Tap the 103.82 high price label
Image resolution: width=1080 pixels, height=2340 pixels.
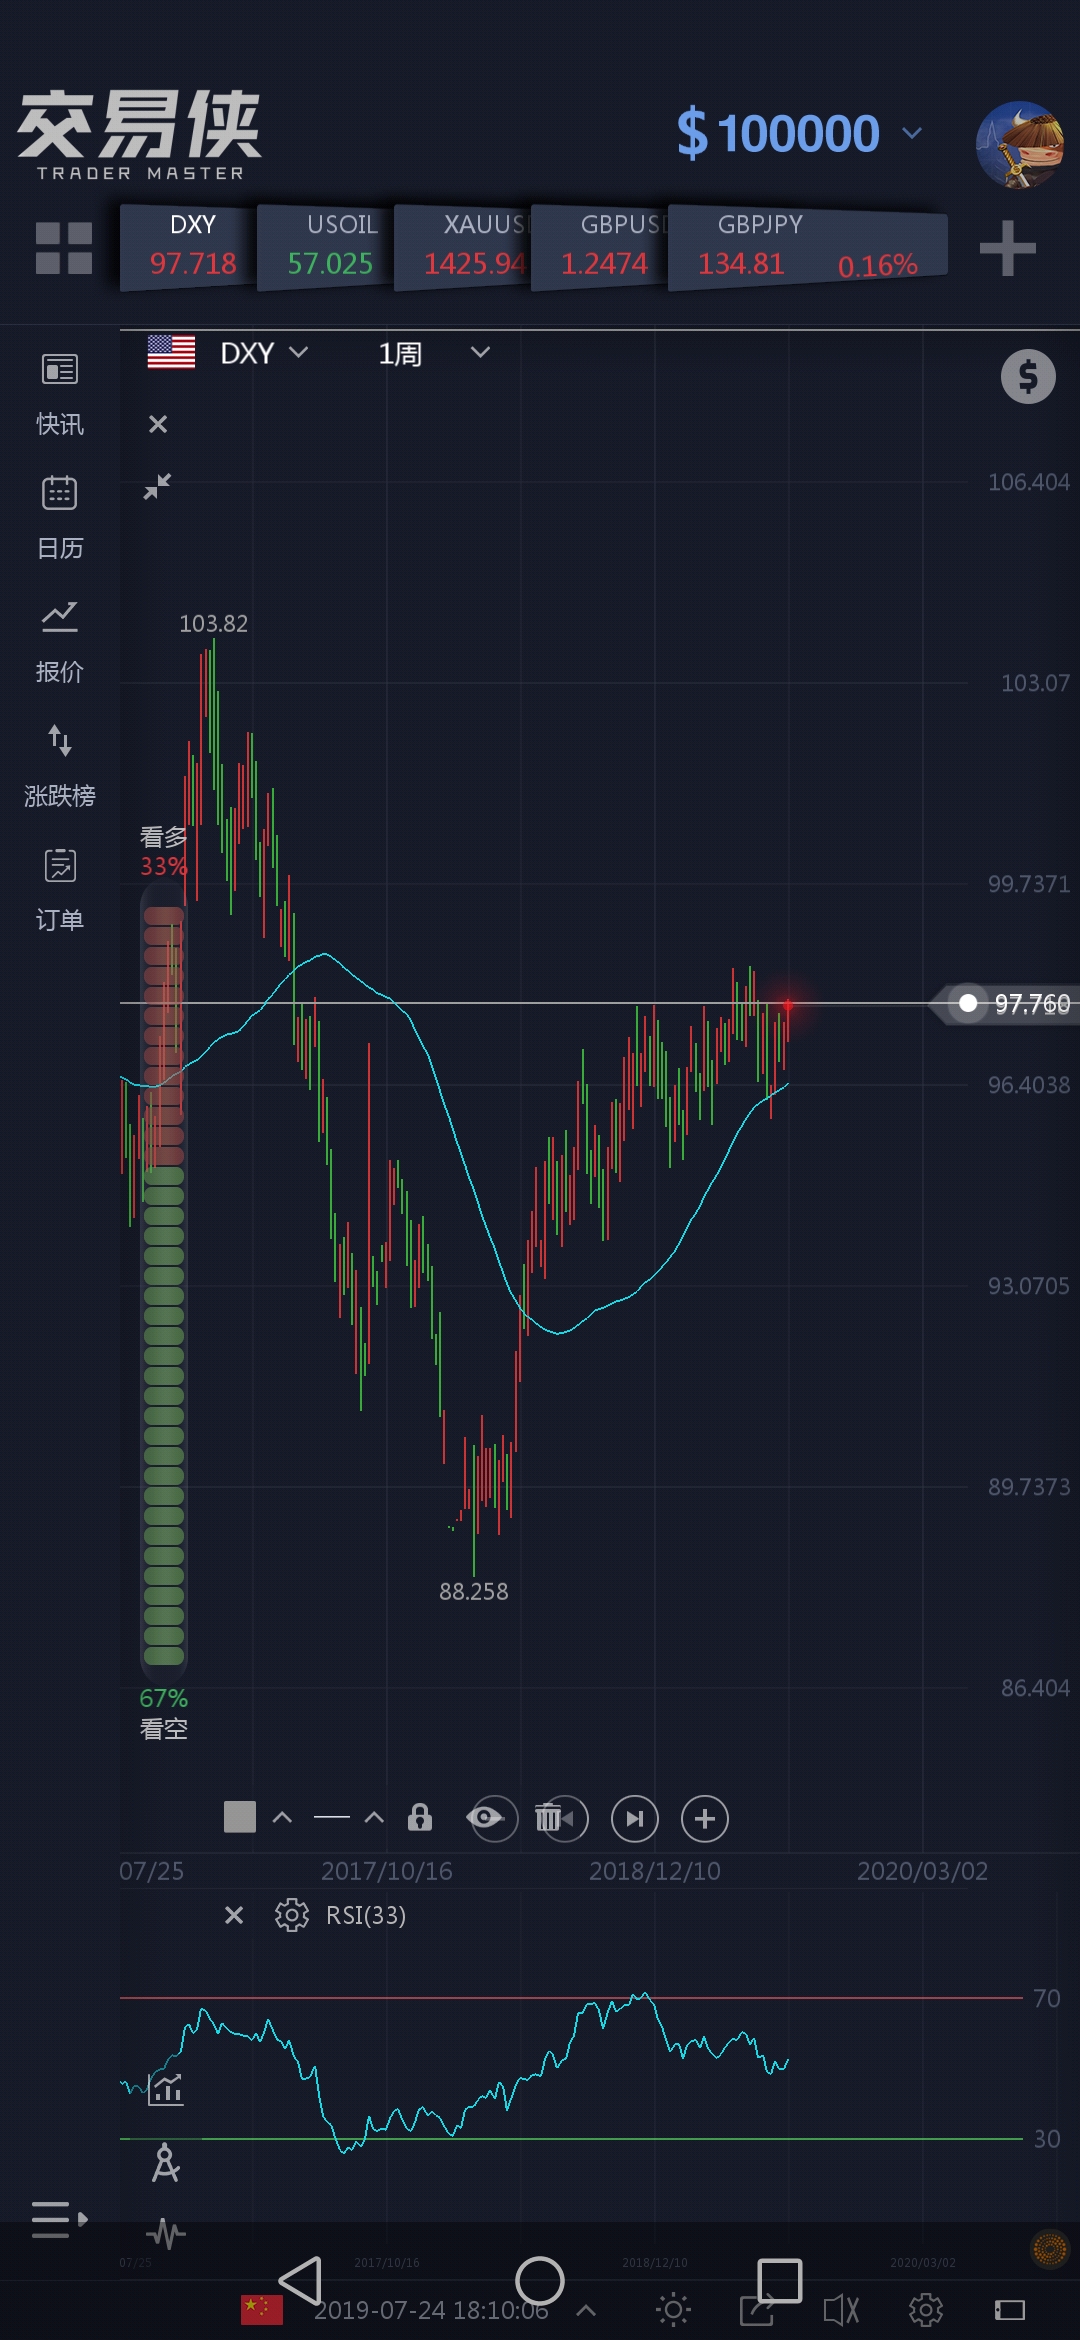coord(213,624)
